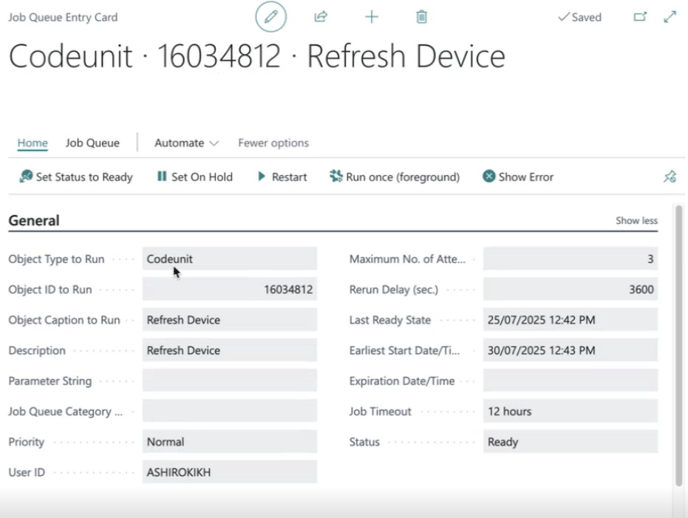Viewport: 688px width, 518px height.
Task: Click the Show less link
Action: click(x=636, y=221)
